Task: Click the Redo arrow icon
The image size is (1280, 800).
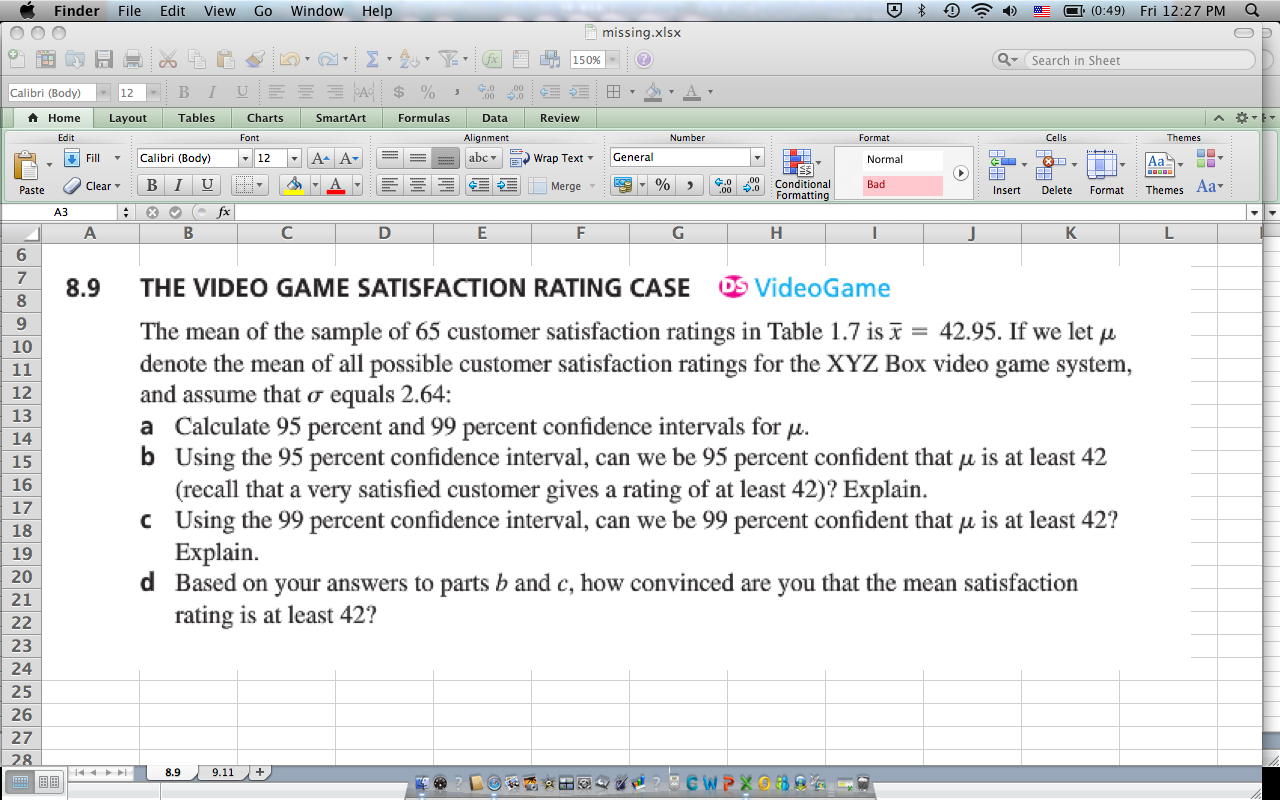Action: [x=327, y=60]
